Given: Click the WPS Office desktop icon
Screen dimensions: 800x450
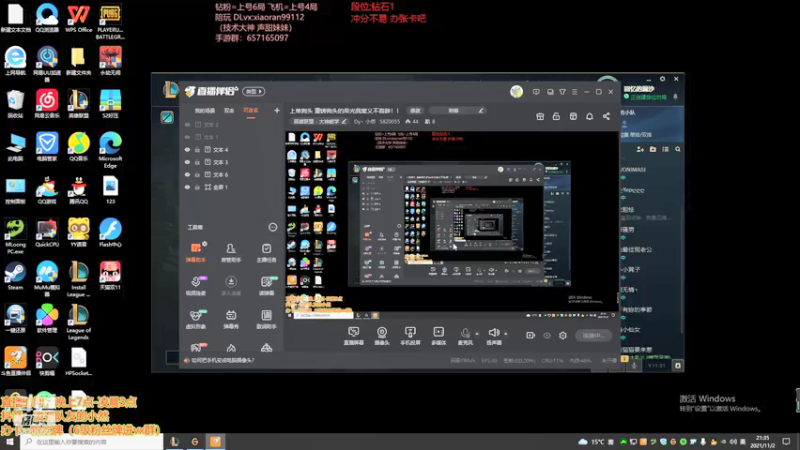Looking at the screenshot, I should [79, 19].
